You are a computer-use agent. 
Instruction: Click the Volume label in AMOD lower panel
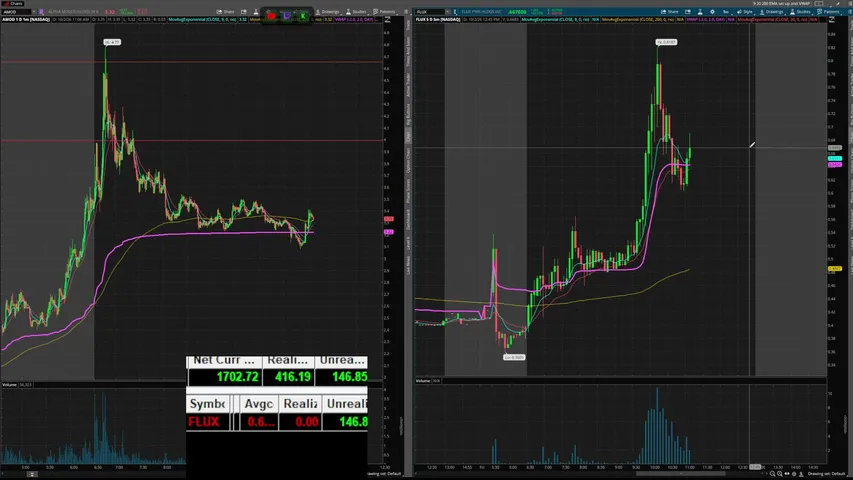point(9,385)
